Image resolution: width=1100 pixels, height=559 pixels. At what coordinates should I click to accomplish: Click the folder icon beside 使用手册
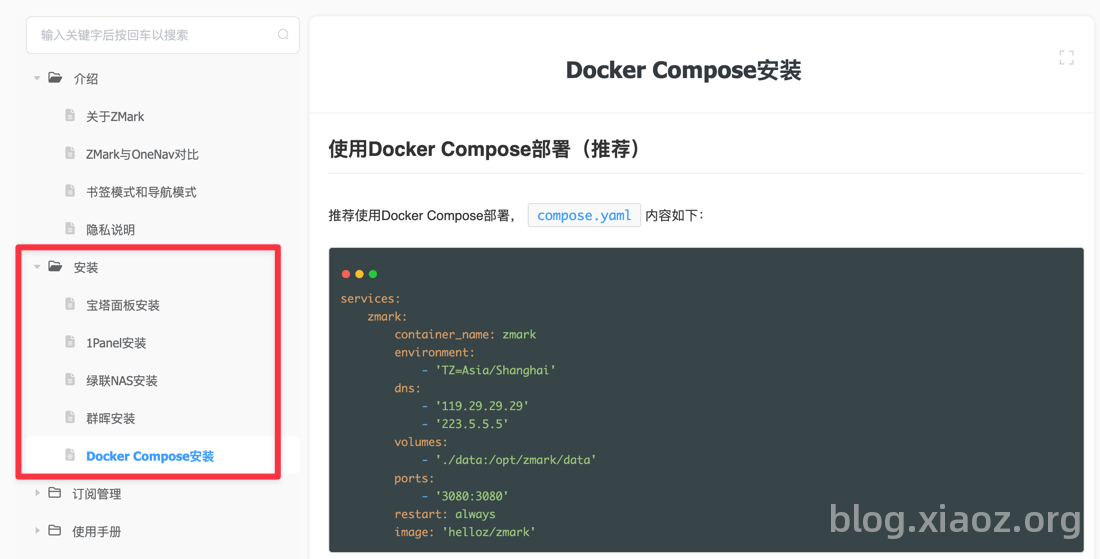(x=55, y=531)
